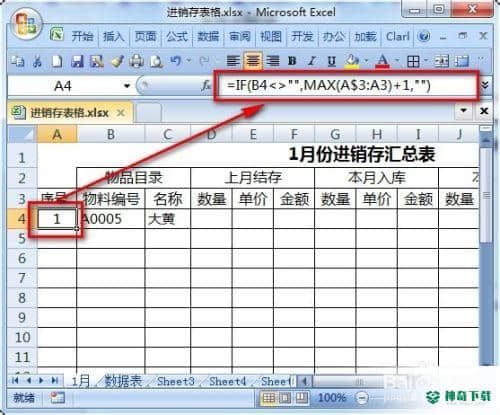The height and width of the screenshot is (415, 500).
Task: Click the font color red A
Action: [383, 61]
